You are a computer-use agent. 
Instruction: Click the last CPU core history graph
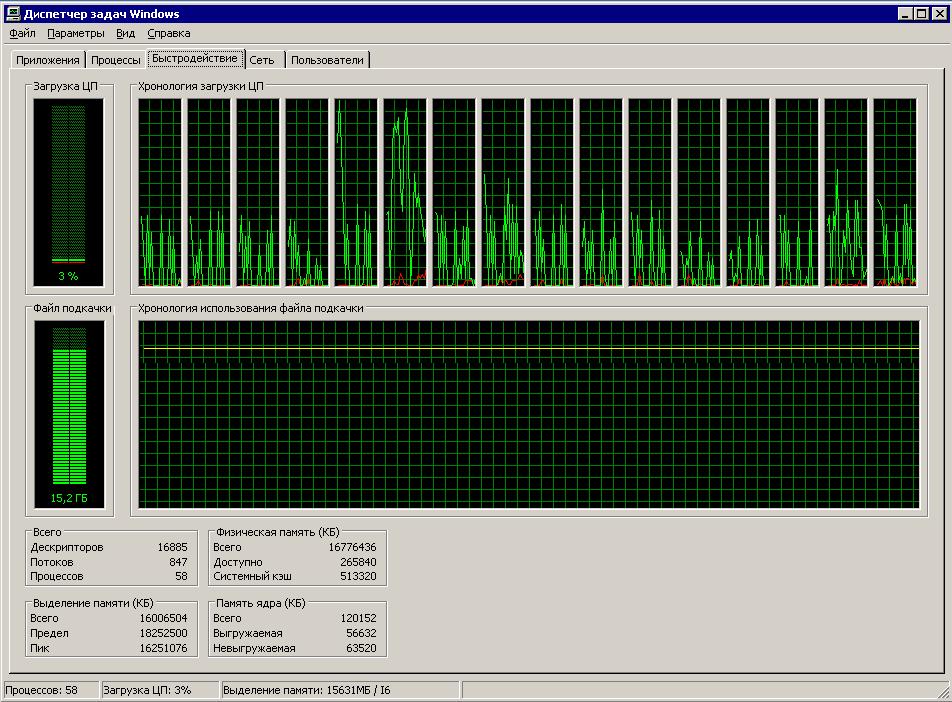pos(895,192)
